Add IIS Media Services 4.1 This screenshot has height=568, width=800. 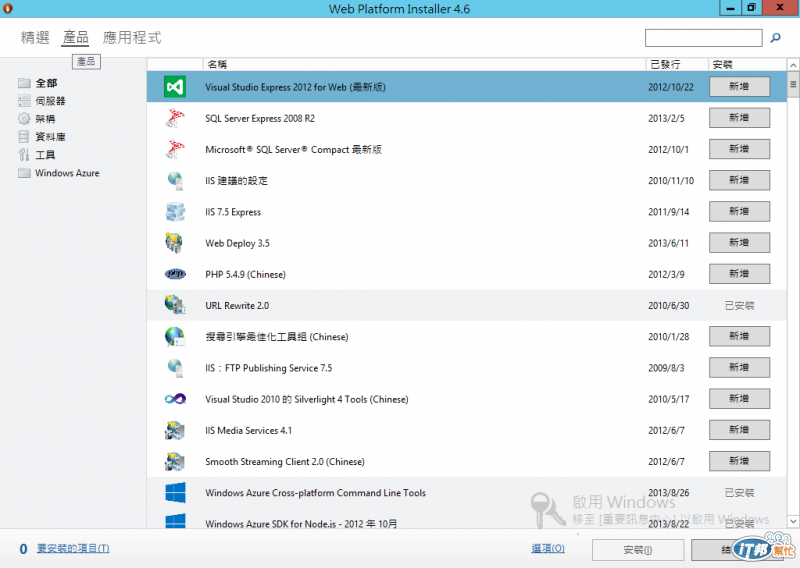tap(739, 430)
